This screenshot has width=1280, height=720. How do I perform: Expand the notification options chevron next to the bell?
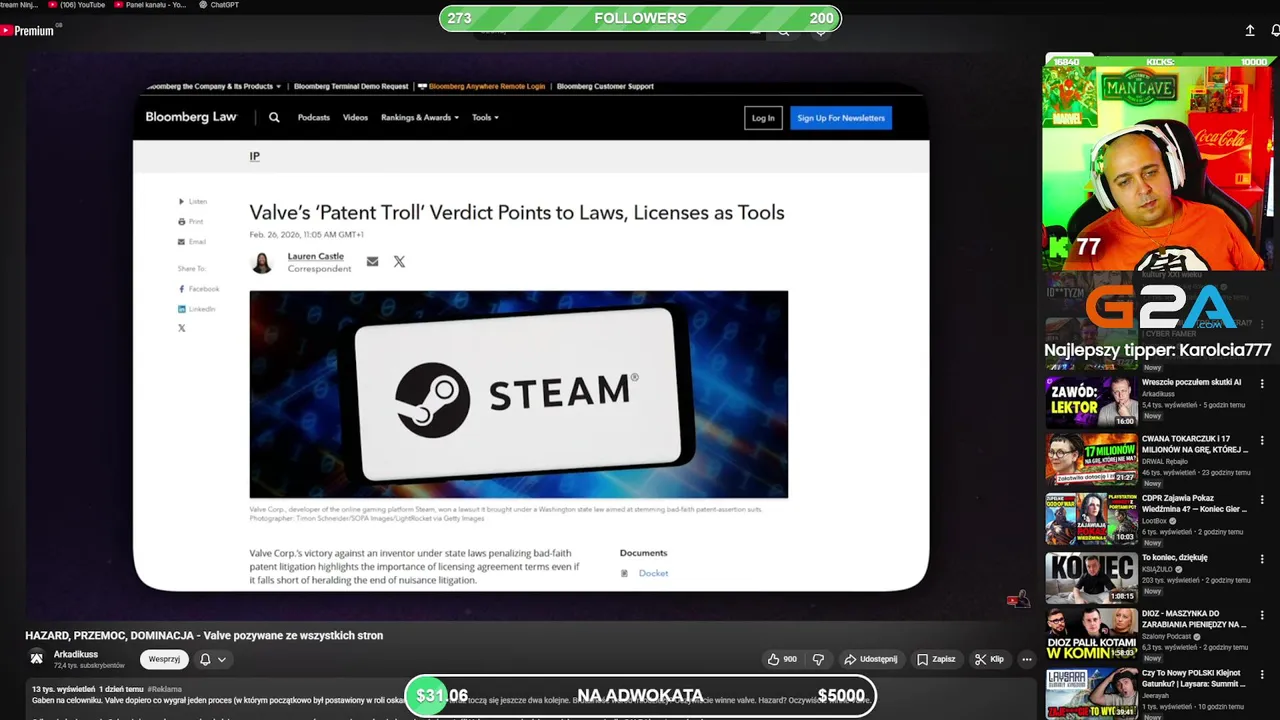(x=222, y=659)
